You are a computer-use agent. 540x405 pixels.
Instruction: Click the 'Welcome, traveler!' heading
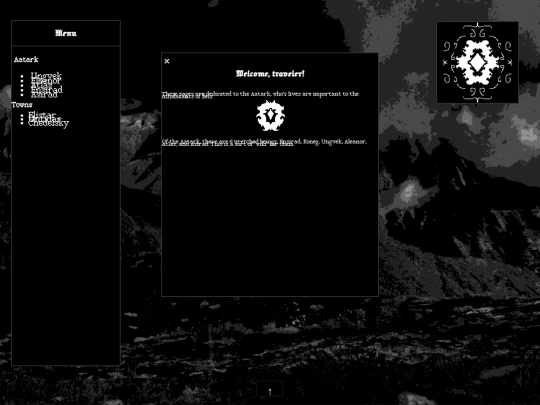pos(270,73)
